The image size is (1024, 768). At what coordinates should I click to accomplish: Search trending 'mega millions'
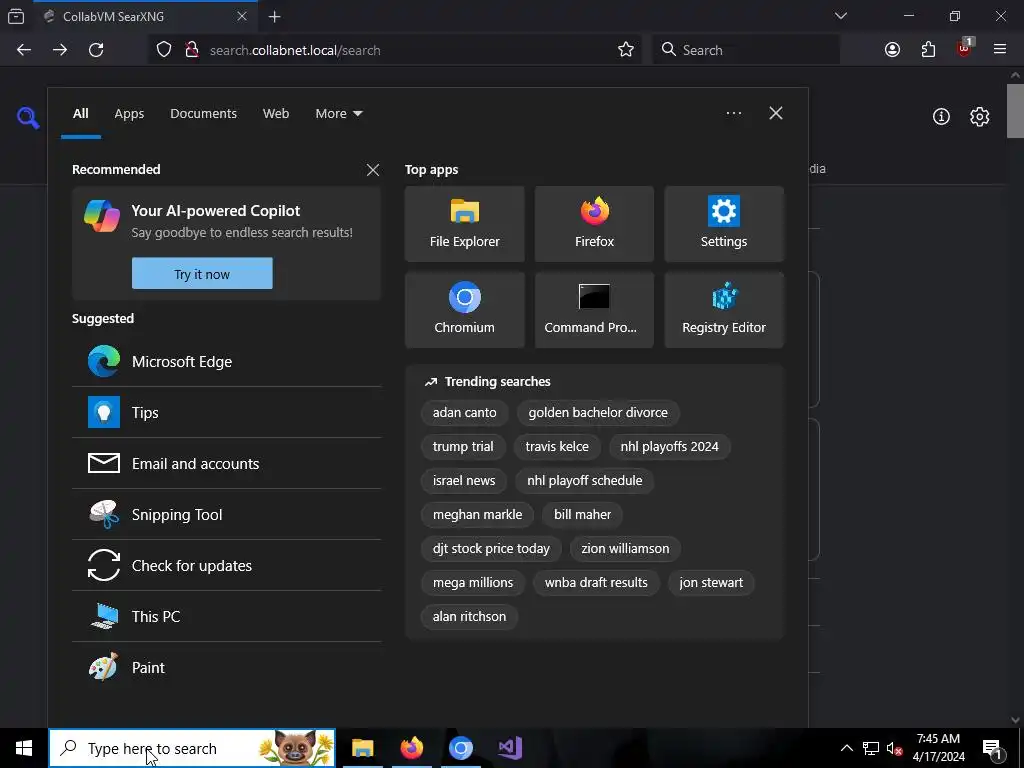[x=473, y=583]
